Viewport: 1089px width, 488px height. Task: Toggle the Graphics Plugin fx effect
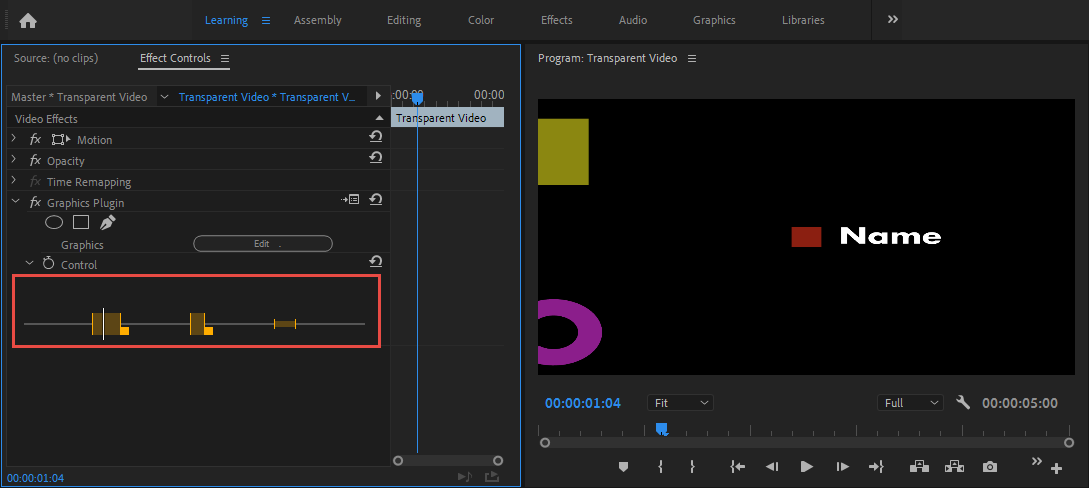click(x=35, y=203)
